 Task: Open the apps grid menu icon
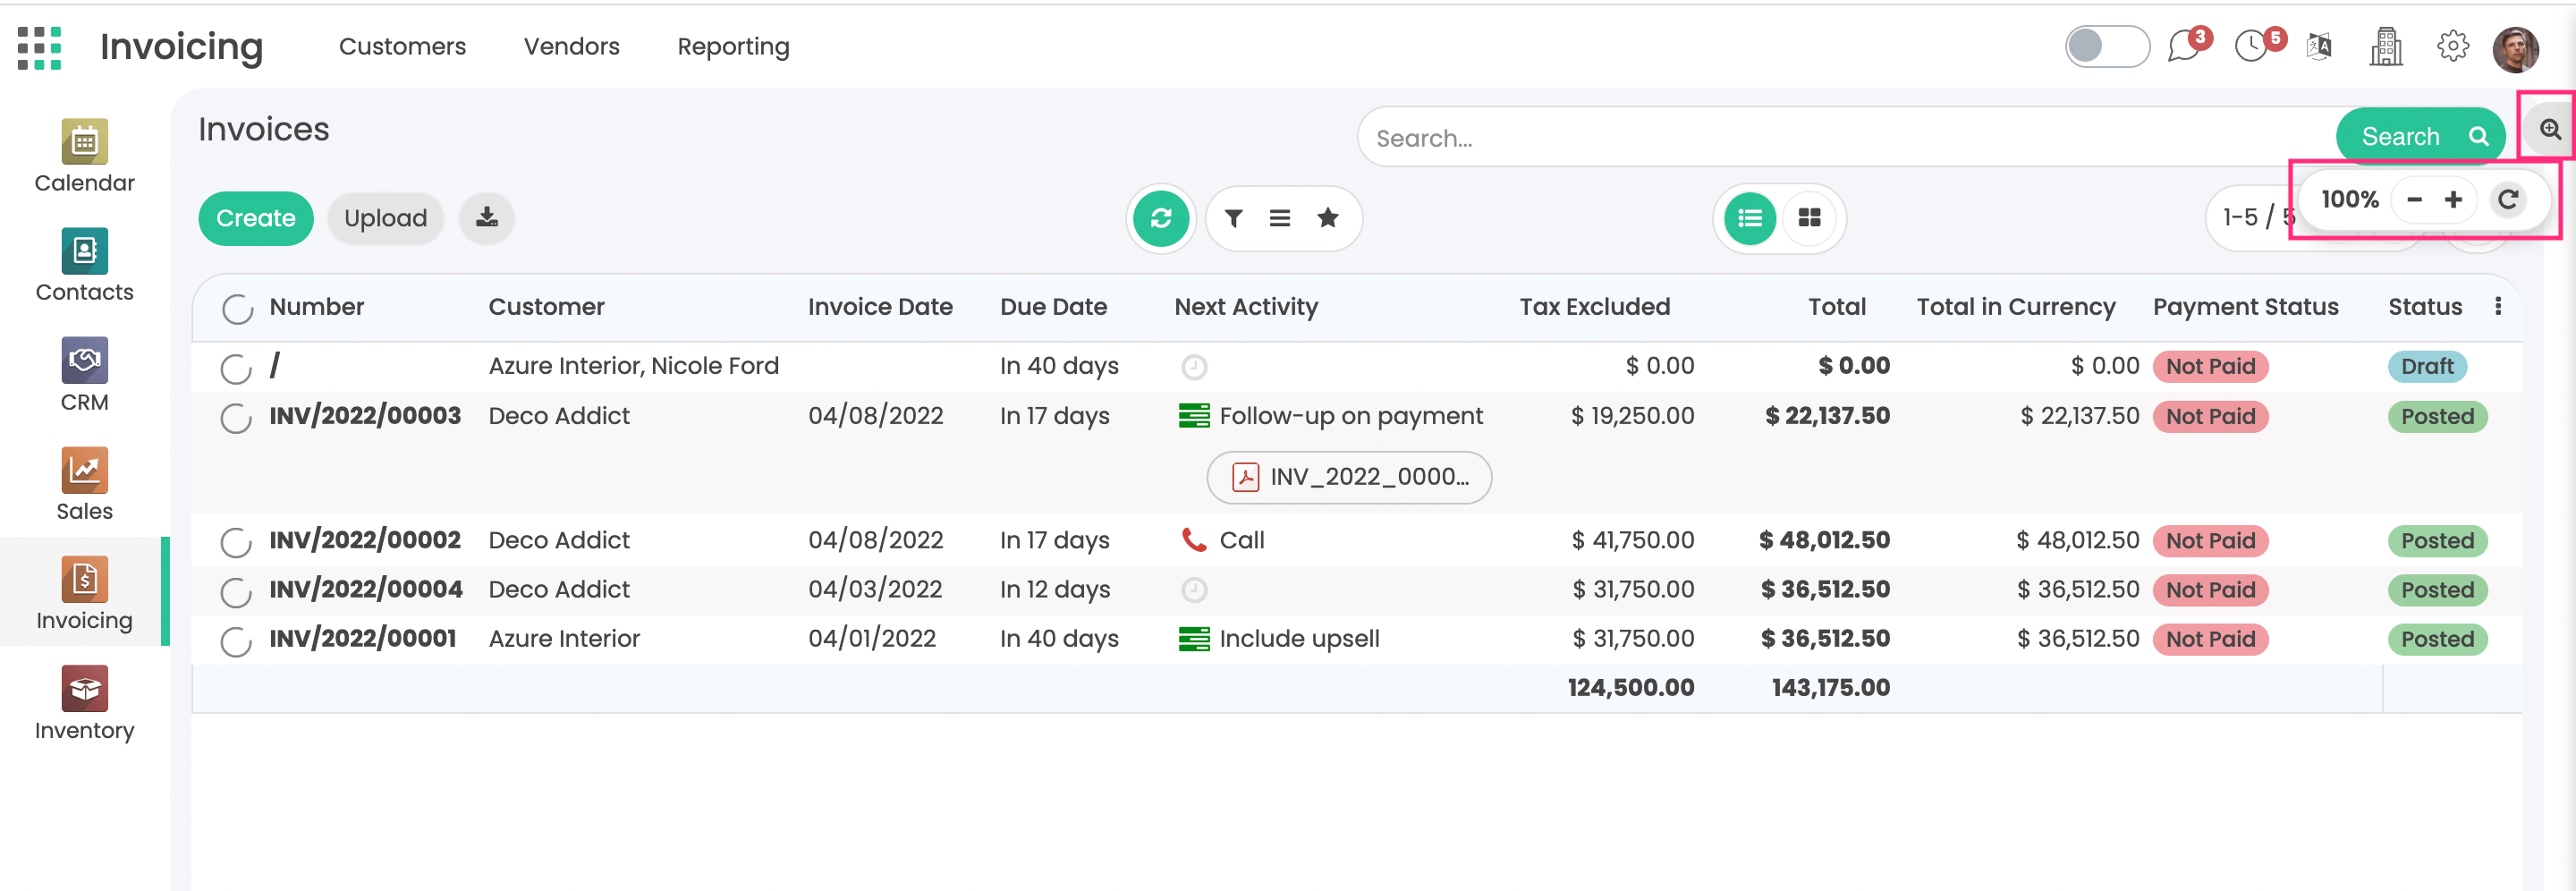tap(40, 48)
